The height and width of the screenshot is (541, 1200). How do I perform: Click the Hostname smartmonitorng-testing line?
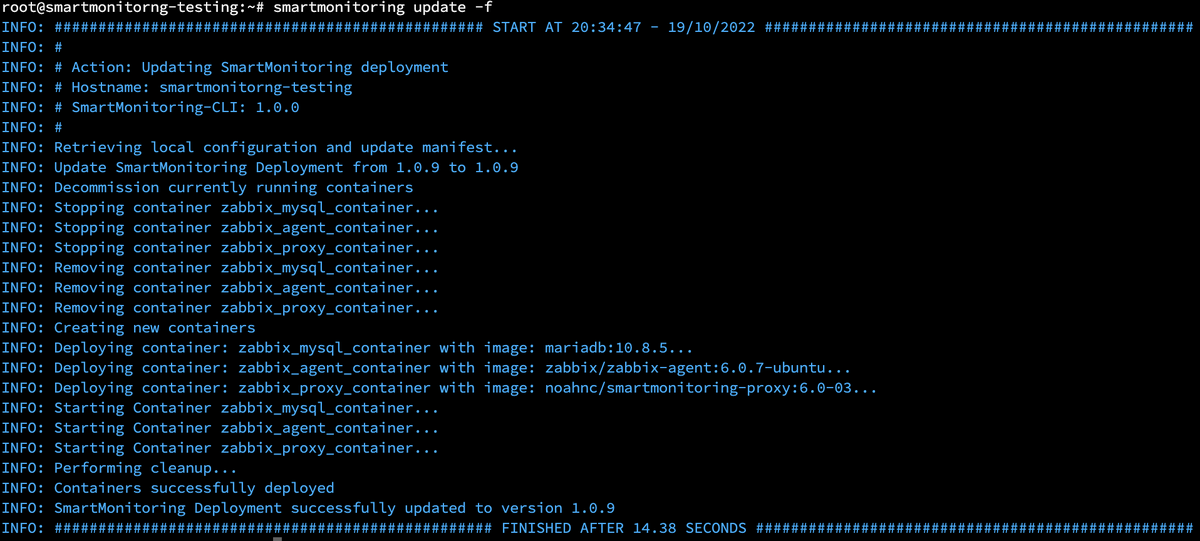tap(203, 87)
